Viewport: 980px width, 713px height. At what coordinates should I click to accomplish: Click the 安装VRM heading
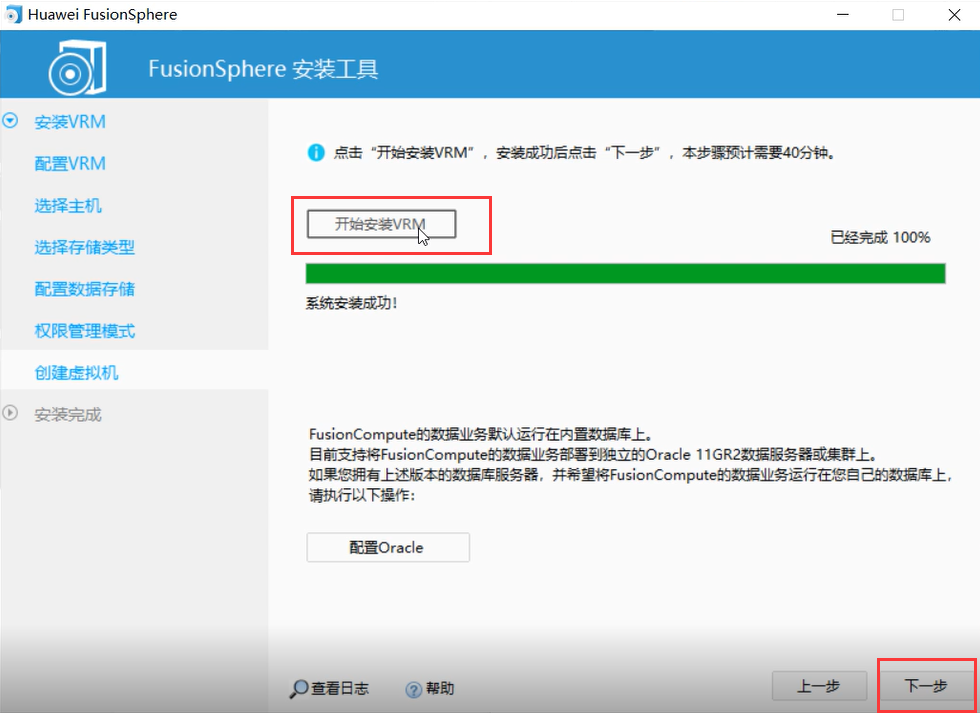[70, 122]
